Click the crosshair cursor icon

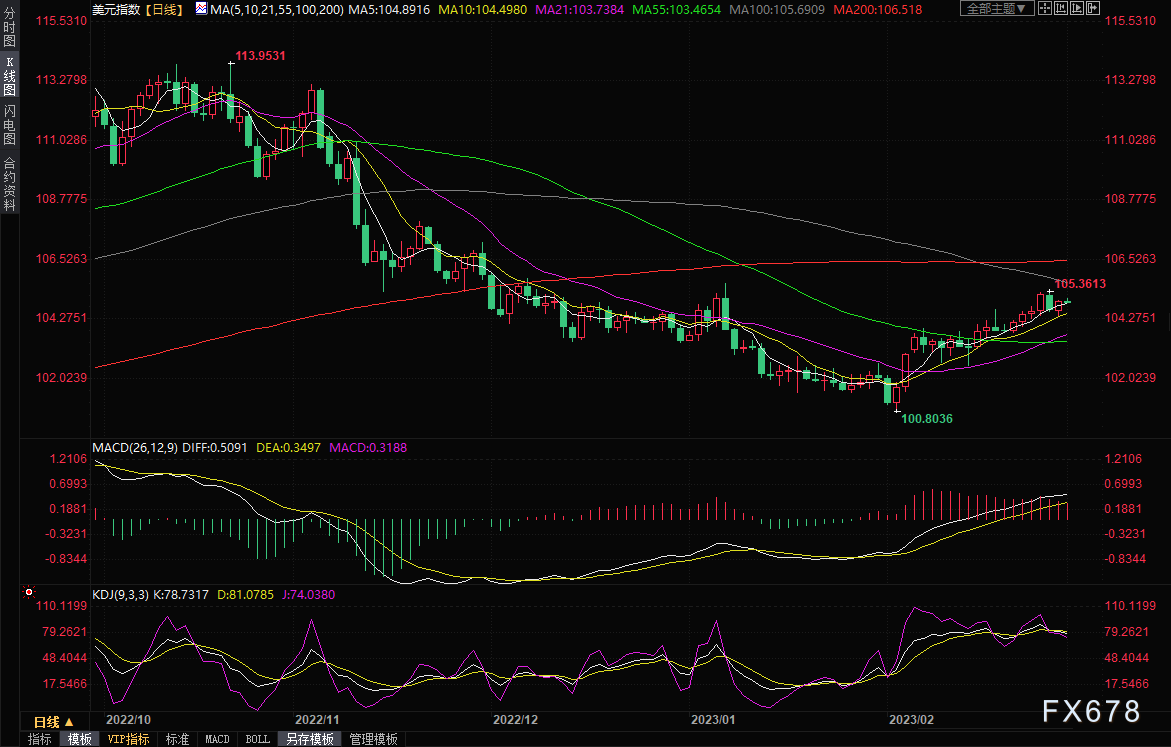click(1044, 8)
